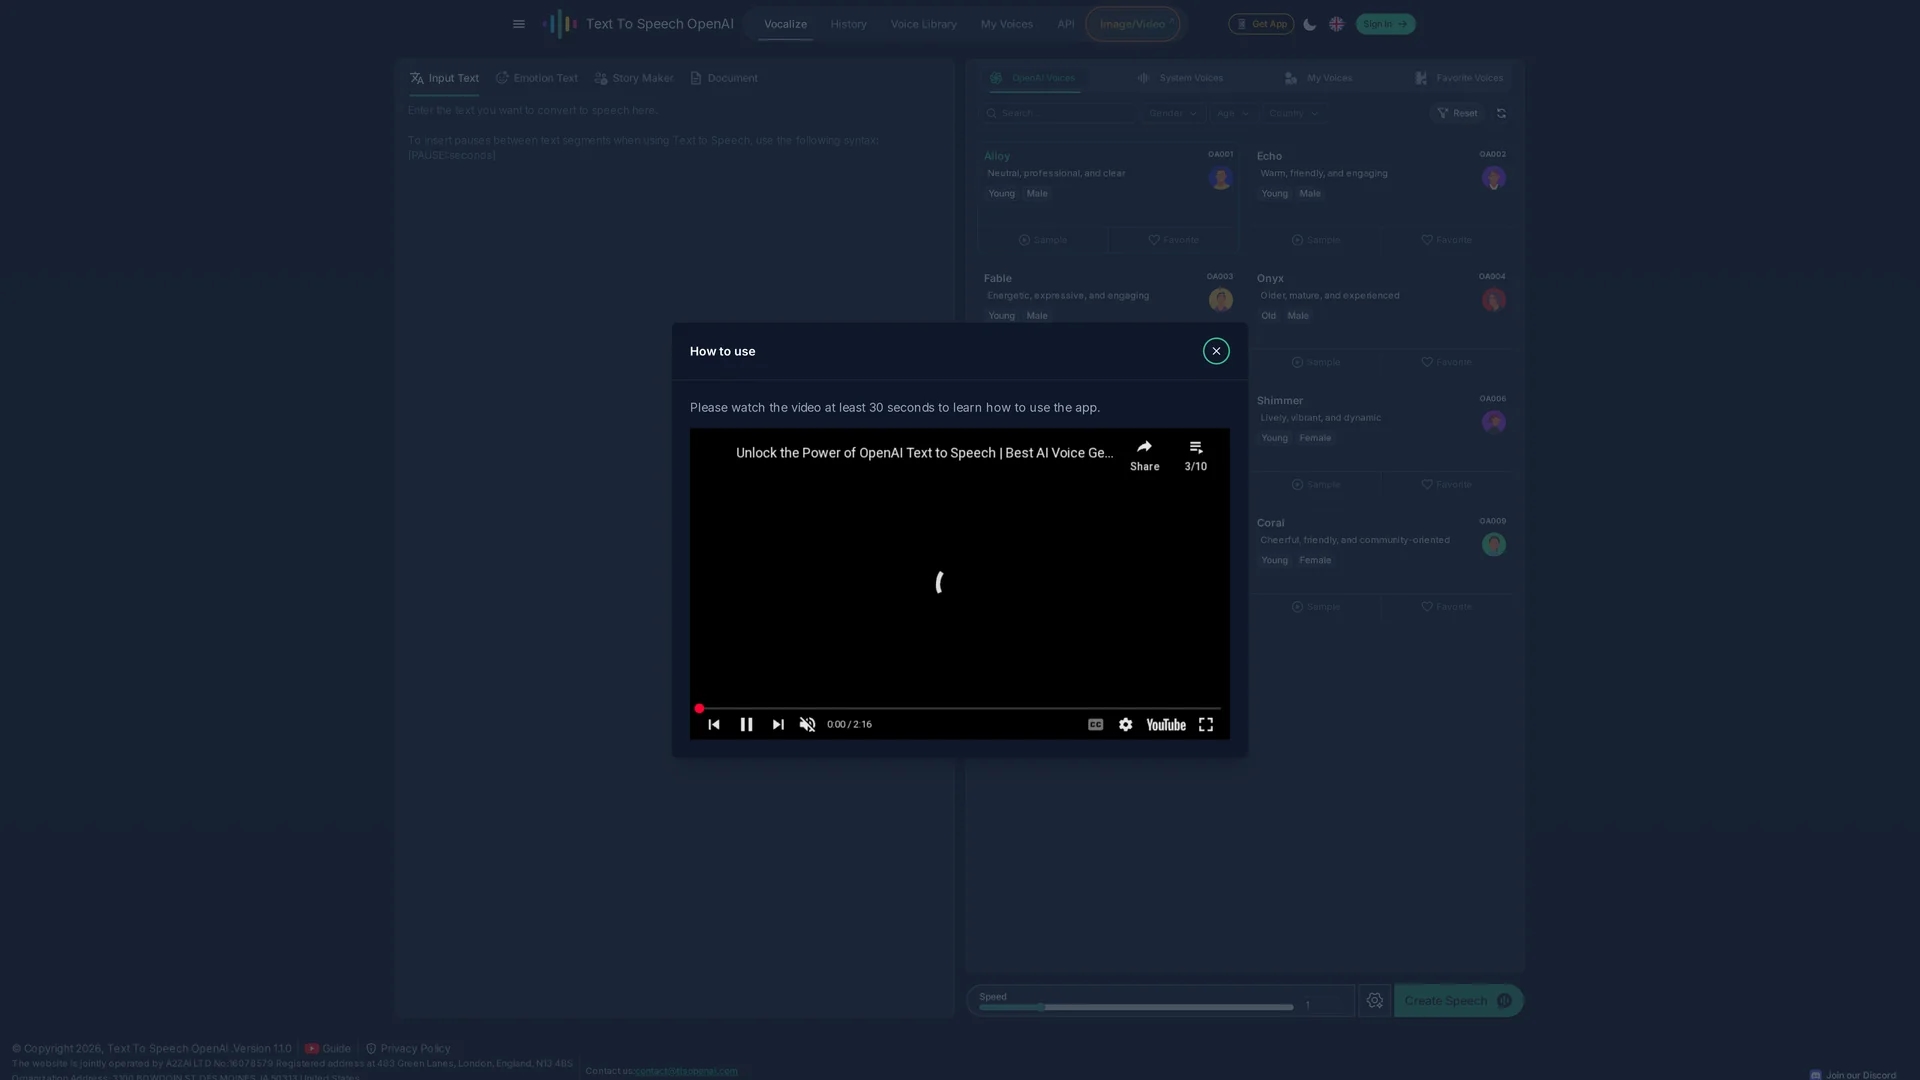Select the Emotion Text tab
Screen dimensions: 1920x1080
point(537,78)
